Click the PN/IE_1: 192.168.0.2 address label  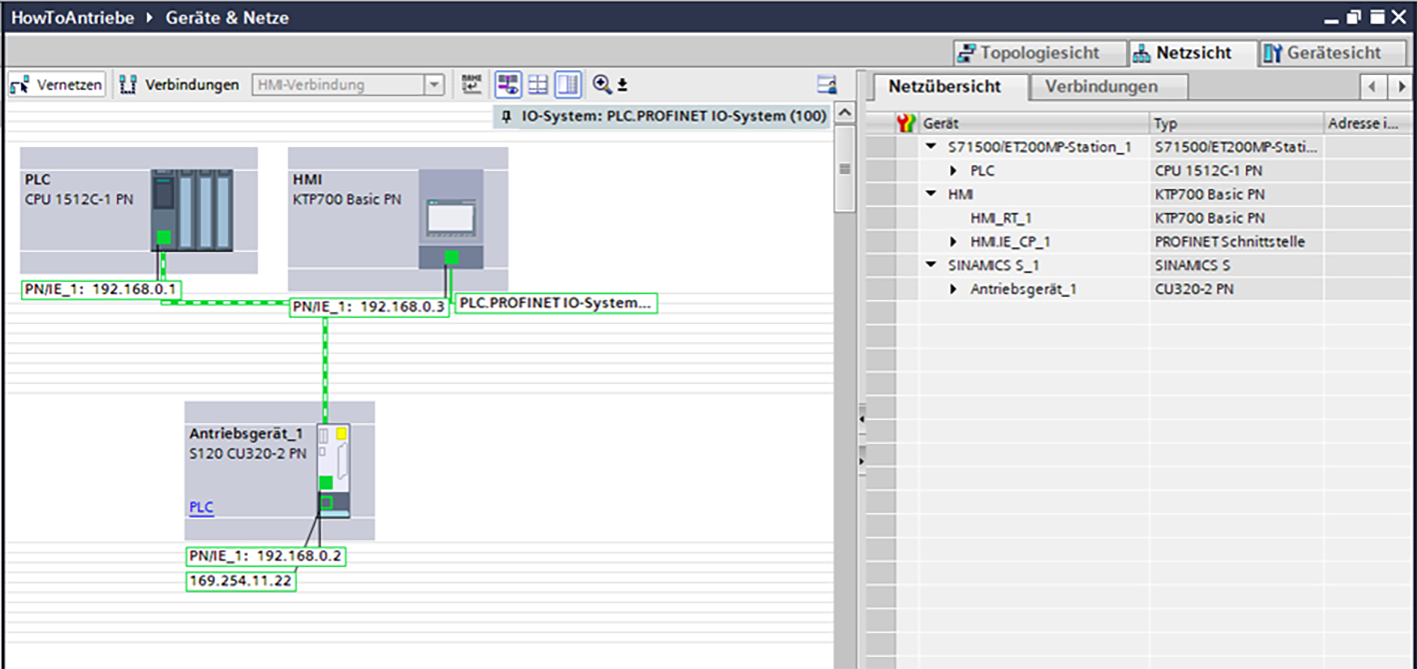(266, 557)
